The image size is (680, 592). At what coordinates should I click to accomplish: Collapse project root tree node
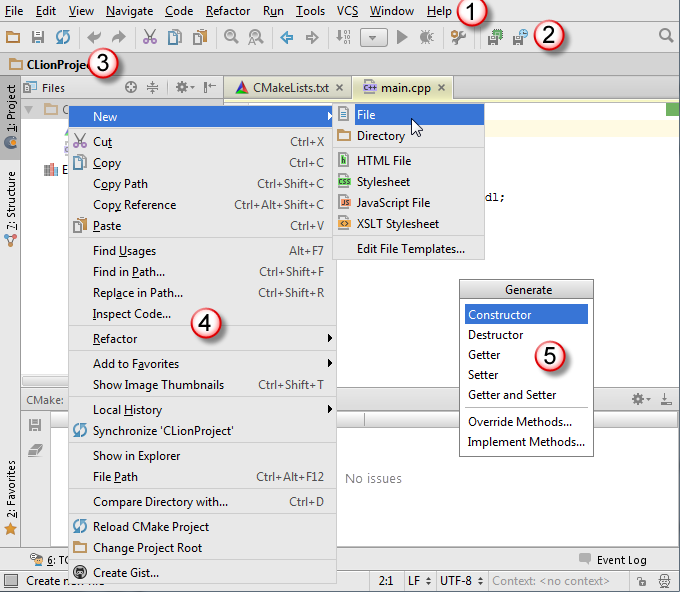tap(29, 109)
